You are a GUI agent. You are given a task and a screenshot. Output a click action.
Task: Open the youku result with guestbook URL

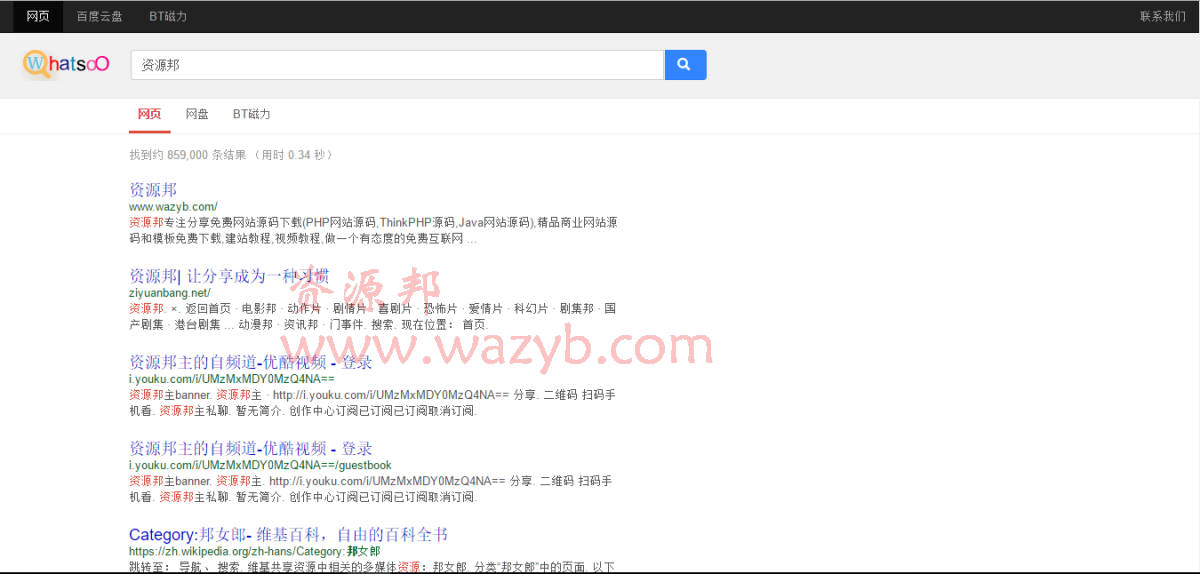tap(250, 448)
